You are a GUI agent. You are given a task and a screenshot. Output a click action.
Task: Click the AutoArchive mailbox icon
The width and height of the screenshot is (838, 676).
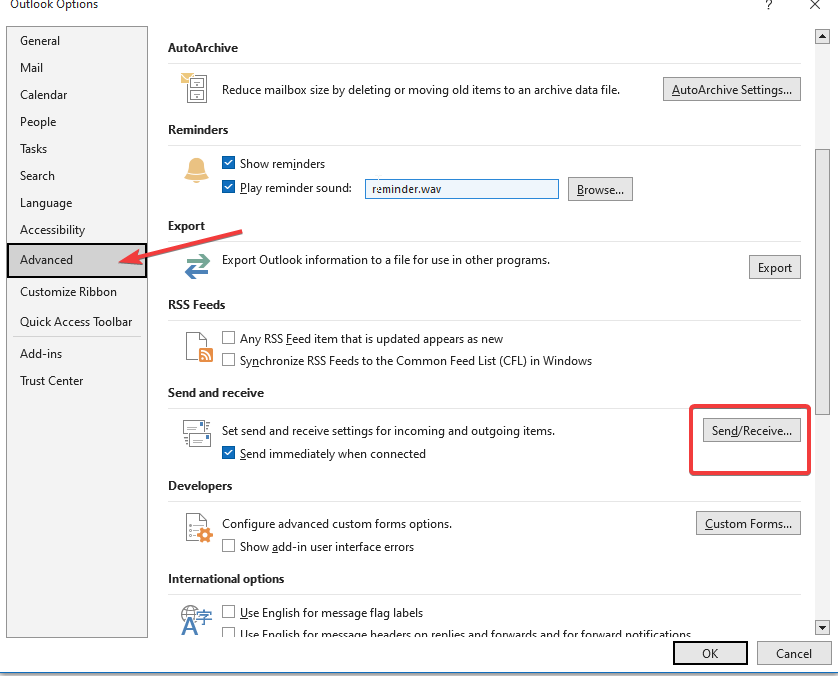195,89
